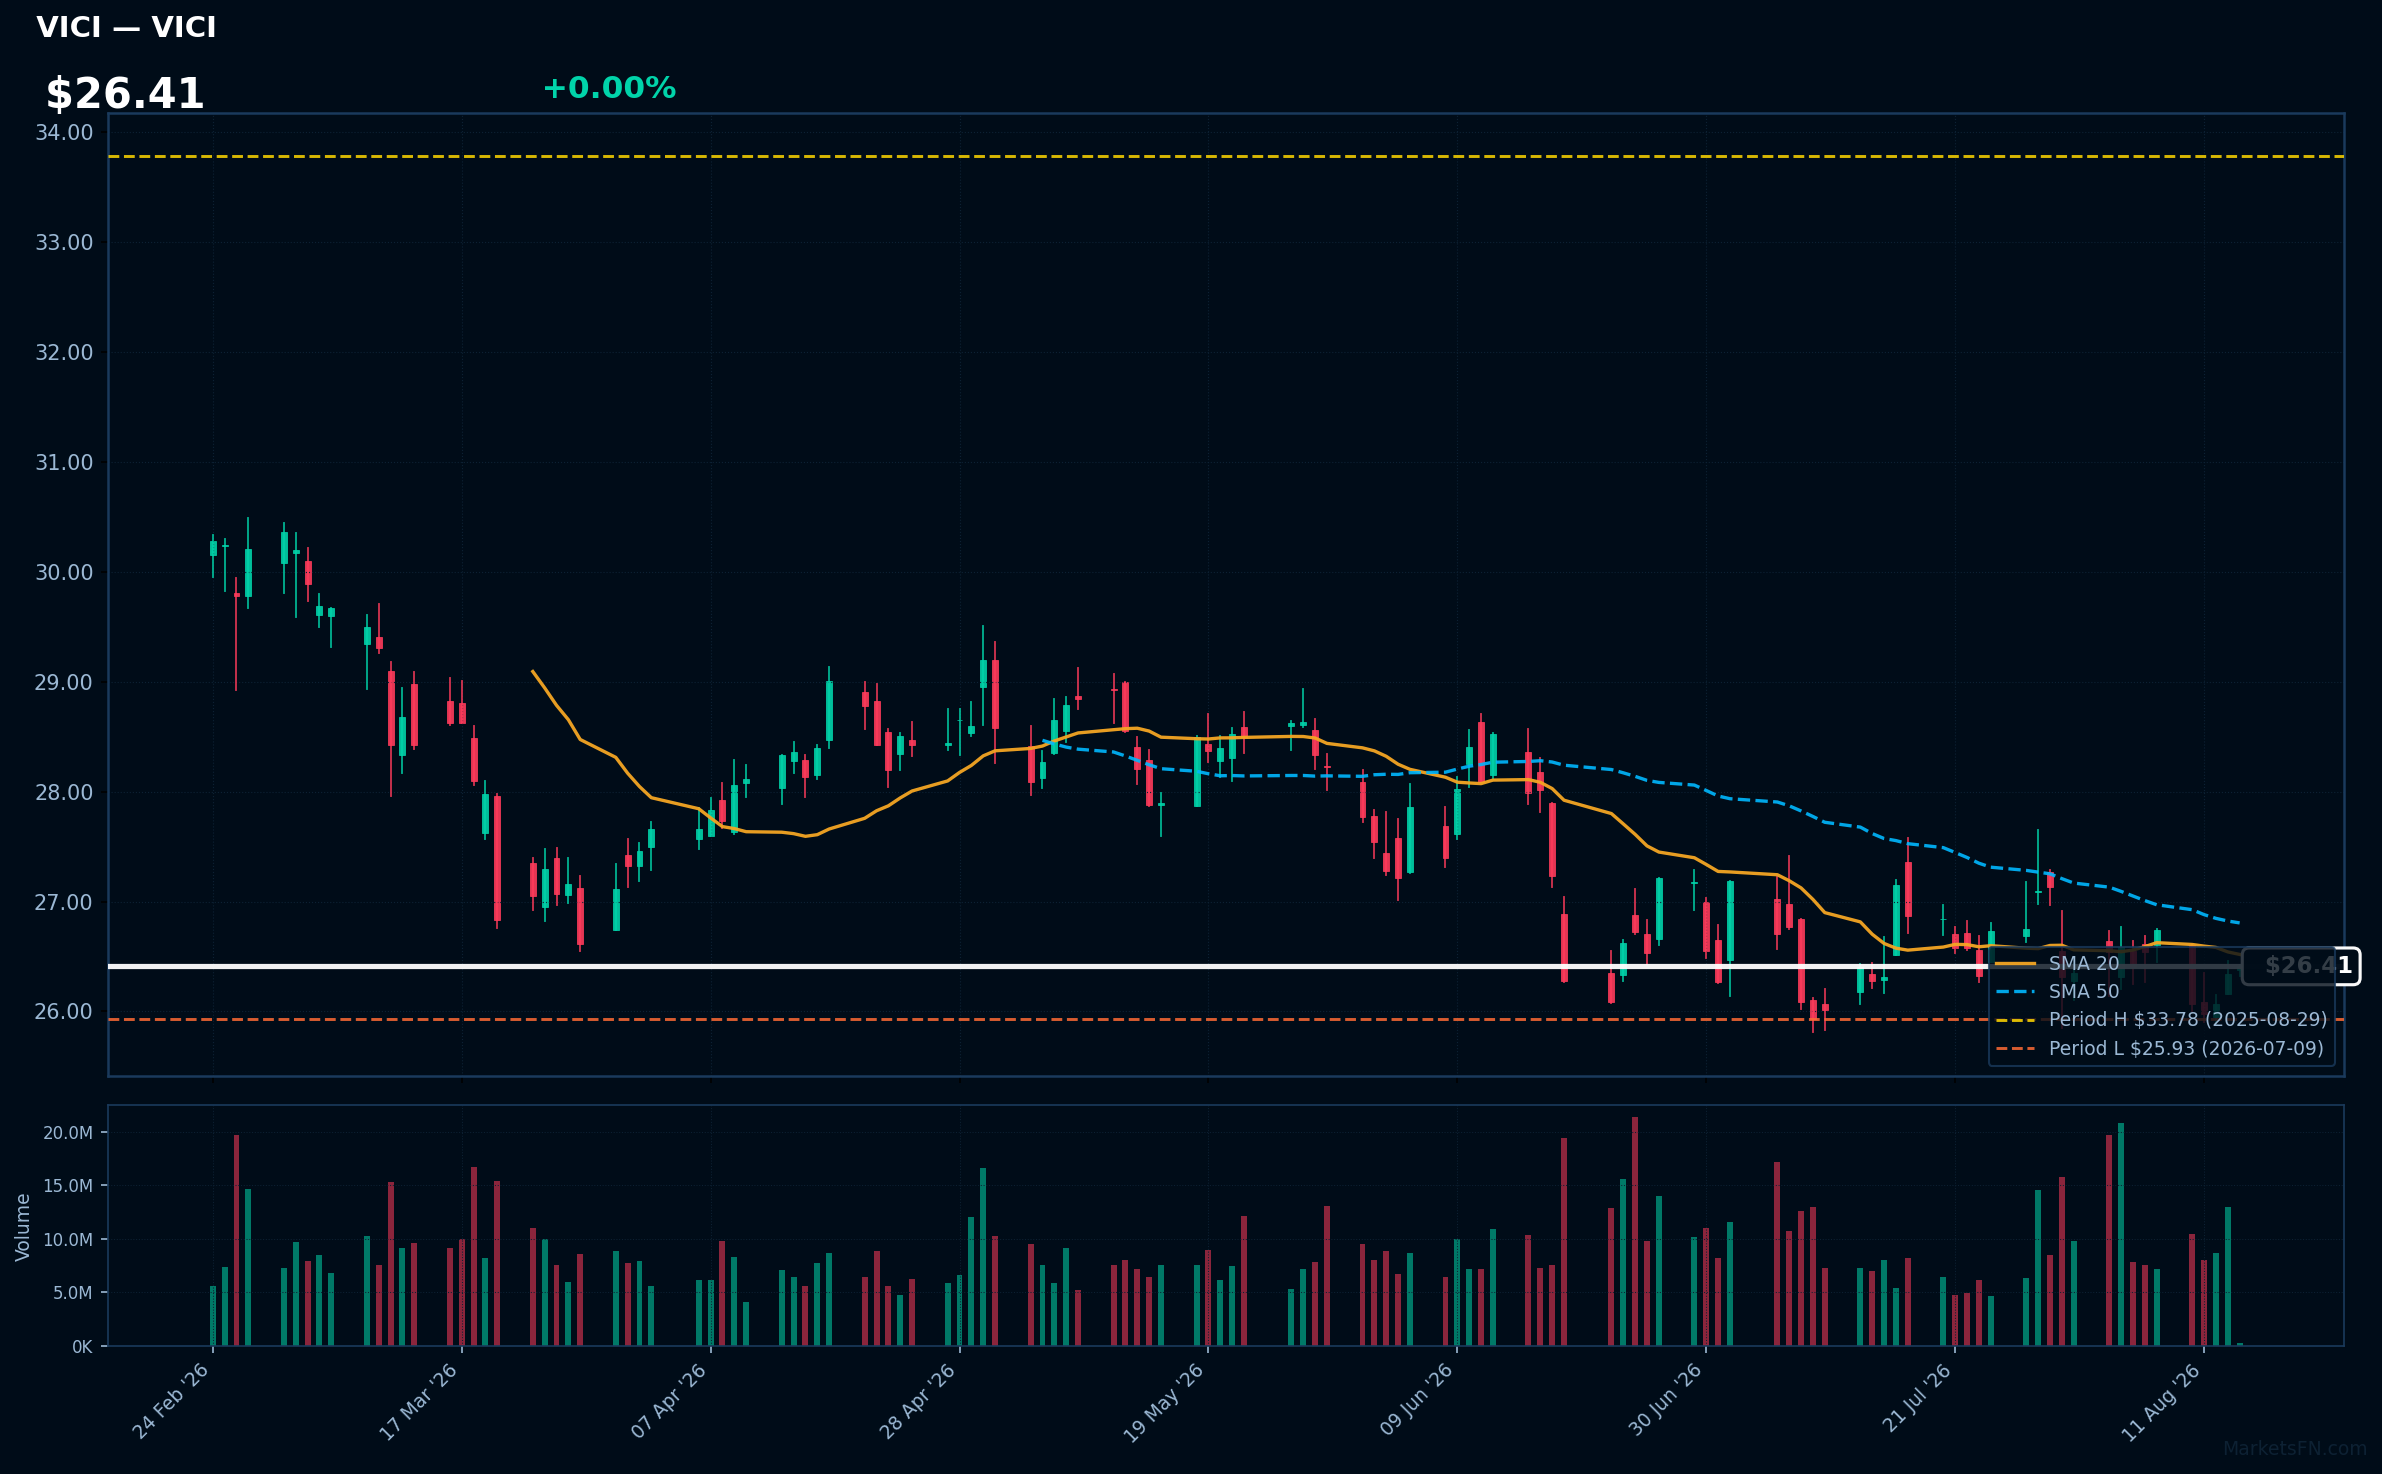Click the 30 Jun '26 date label
The height and width of the screenshot is (1474, 2382).
[x=1664, y=1400]
